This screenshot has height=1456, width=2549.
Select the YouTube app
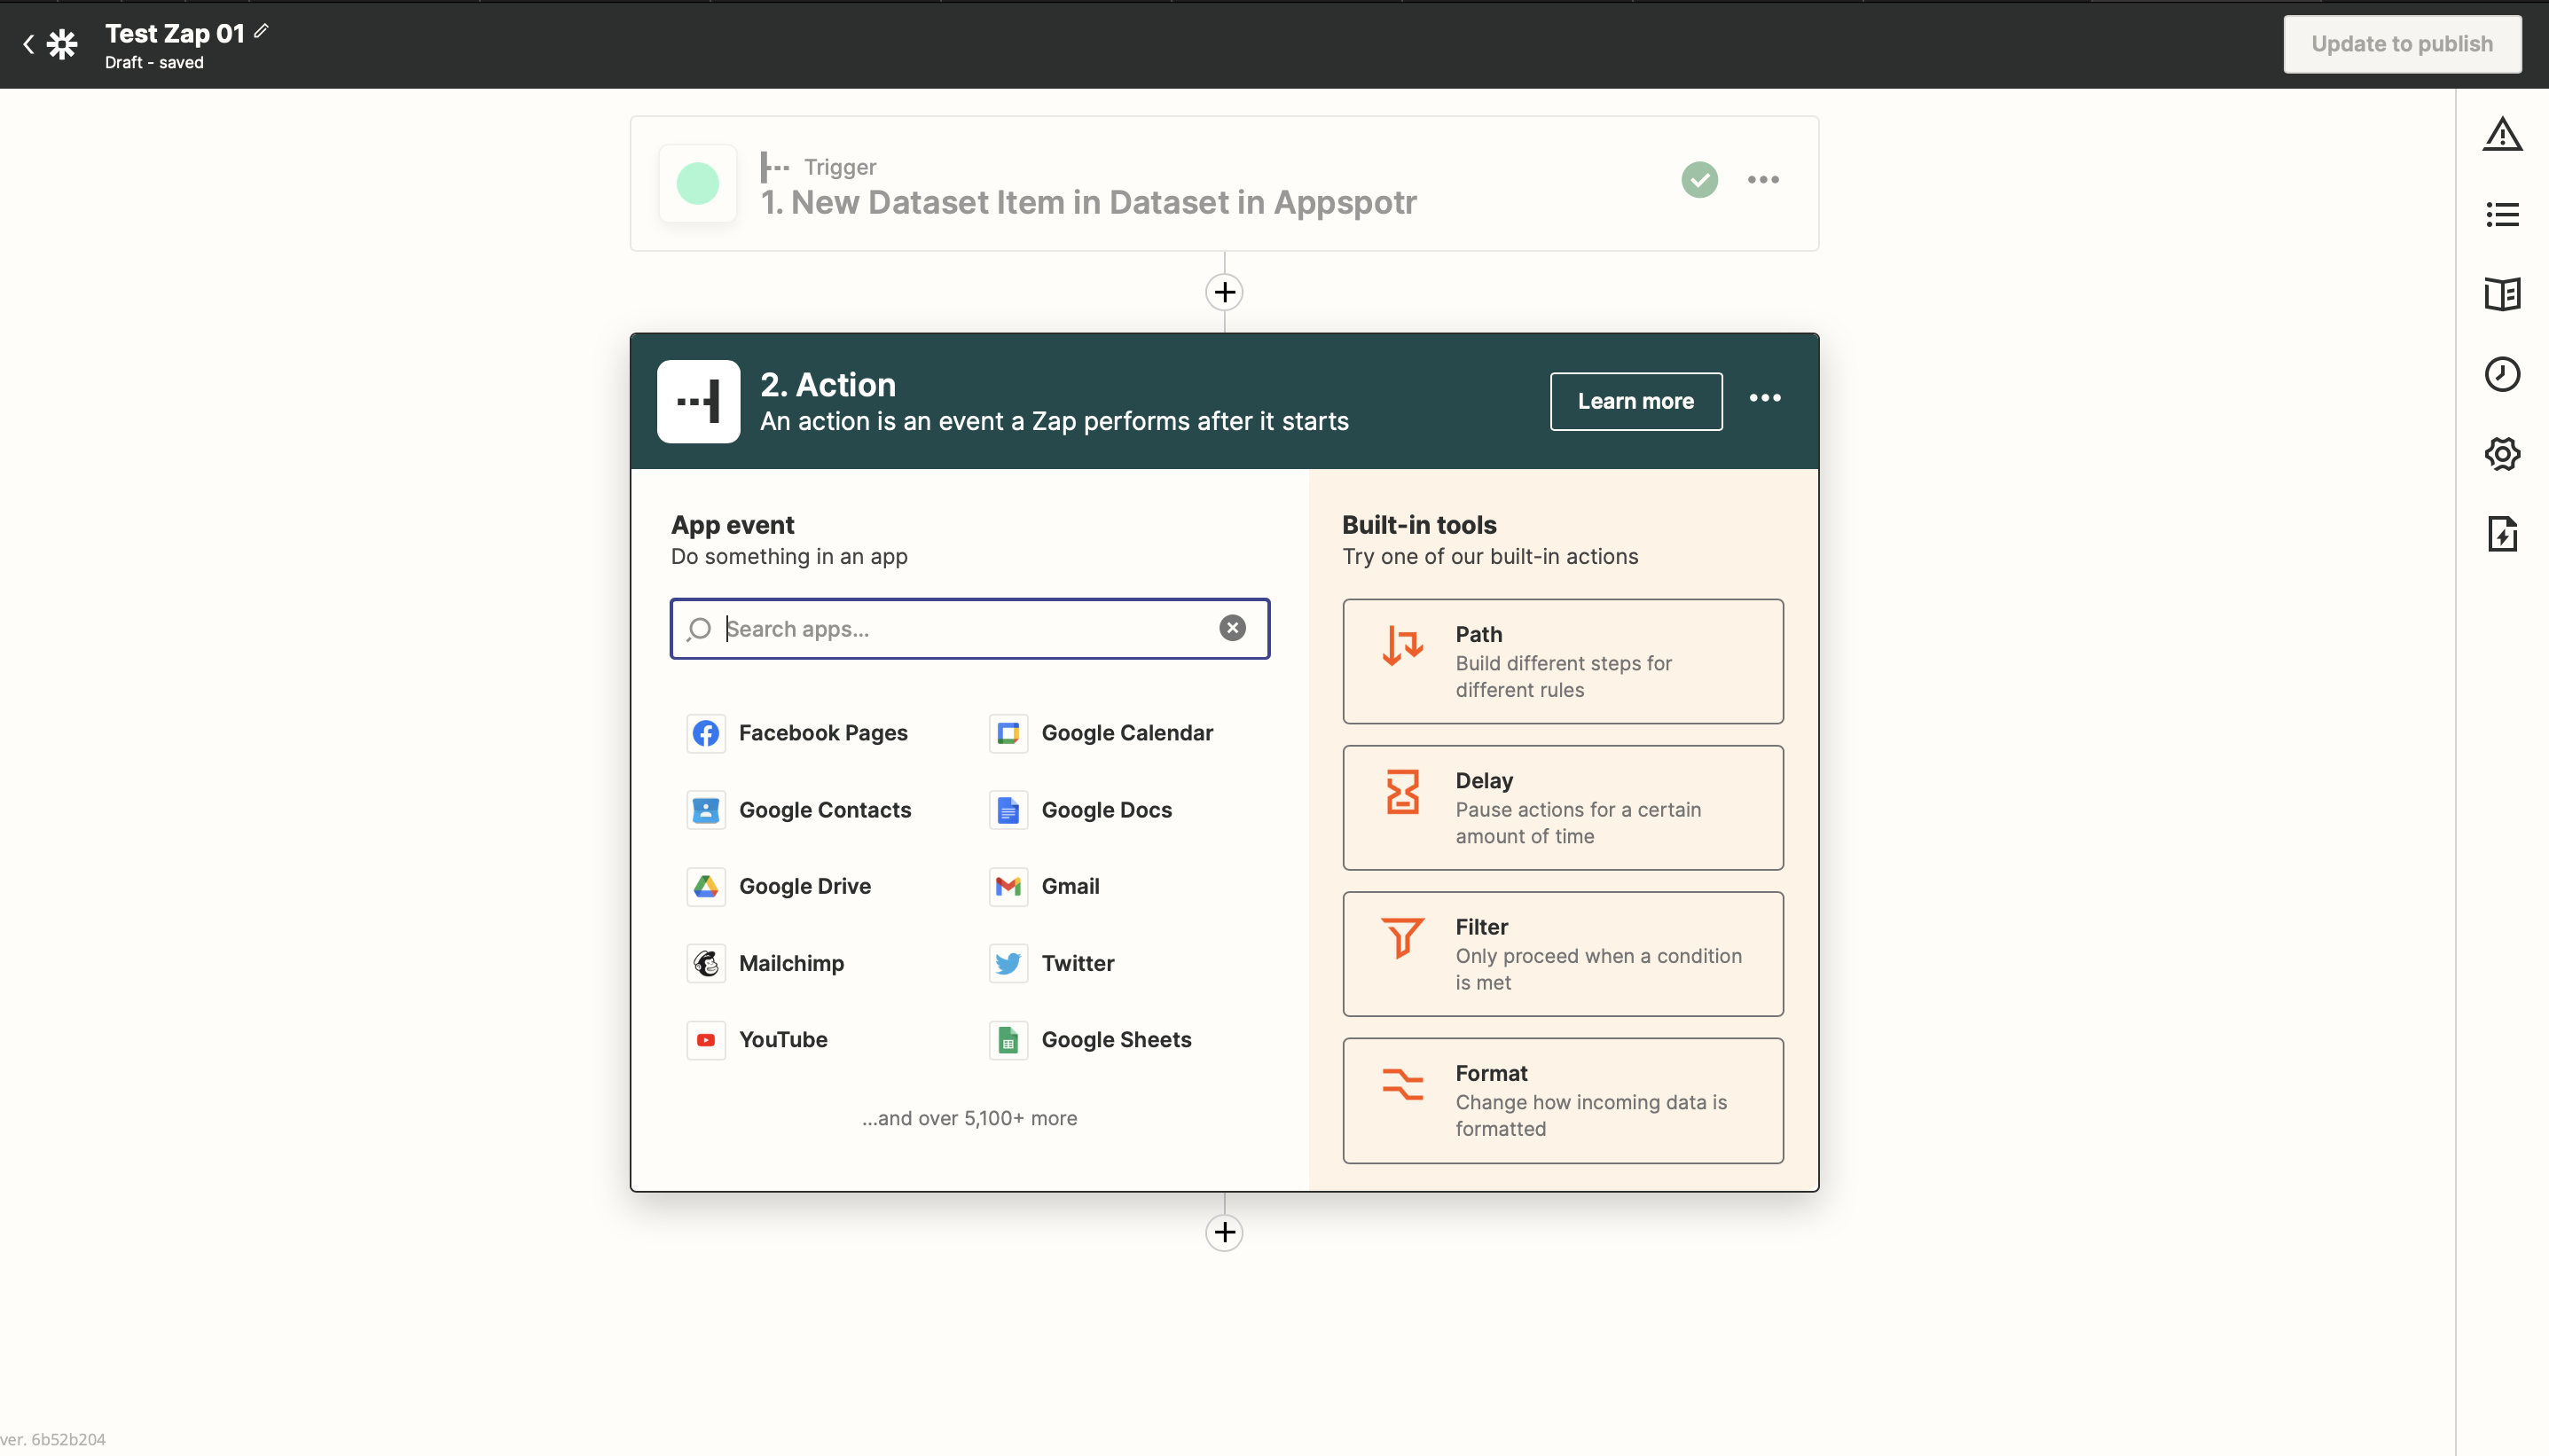pyautogui.click(x=757, y=1040)
